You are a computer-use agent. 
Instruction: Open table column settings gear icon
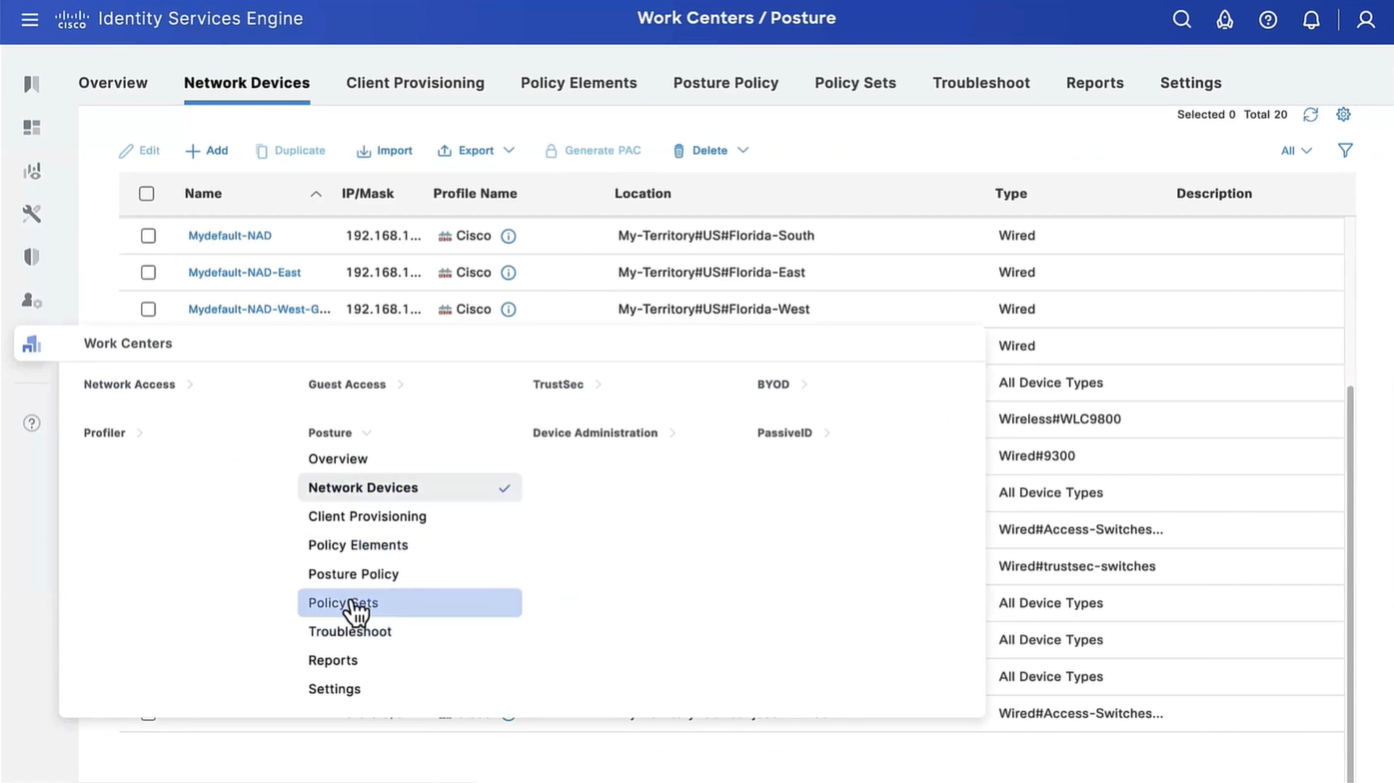(1343, 115)
